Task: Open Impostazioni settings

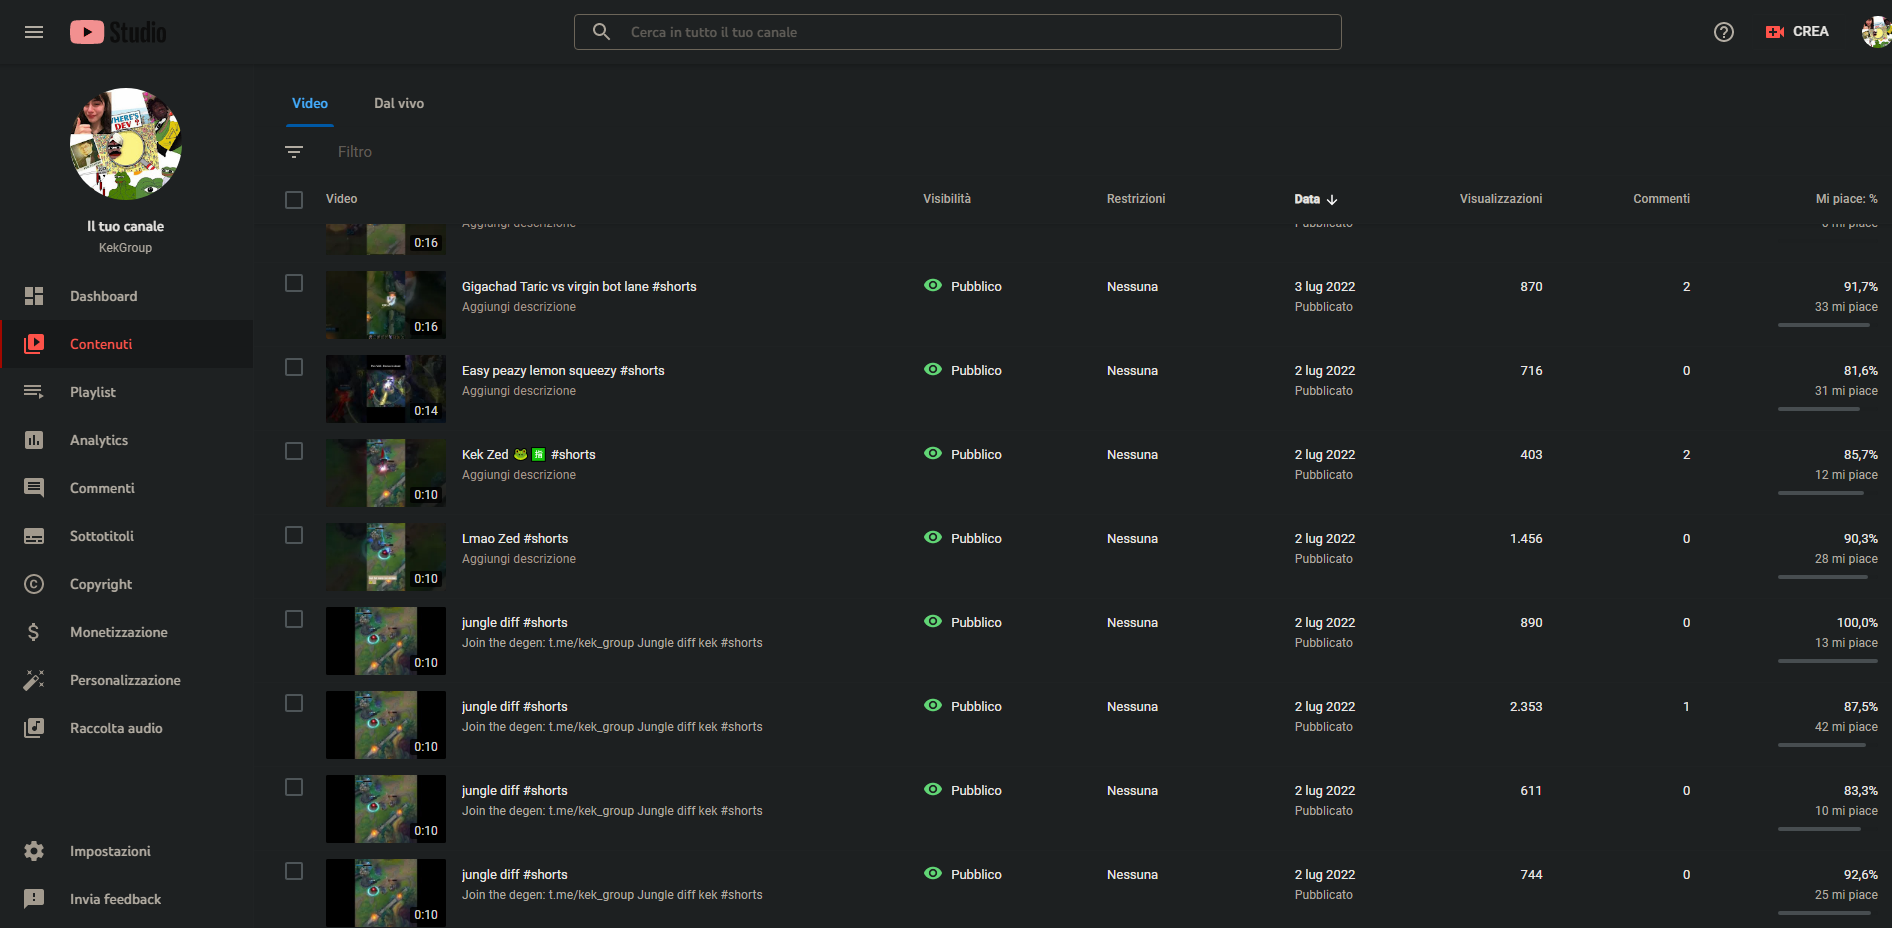Action: (x=126, y=851)
